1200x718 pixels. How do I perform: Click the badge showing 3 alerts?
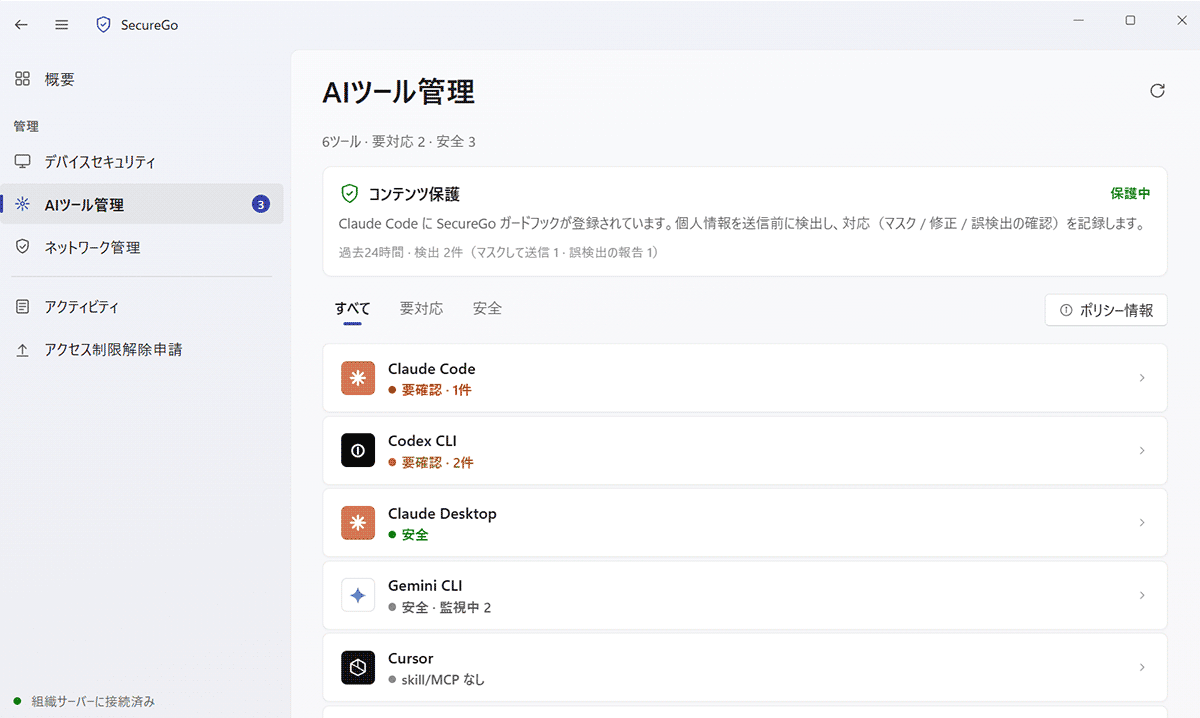[261, 205]
